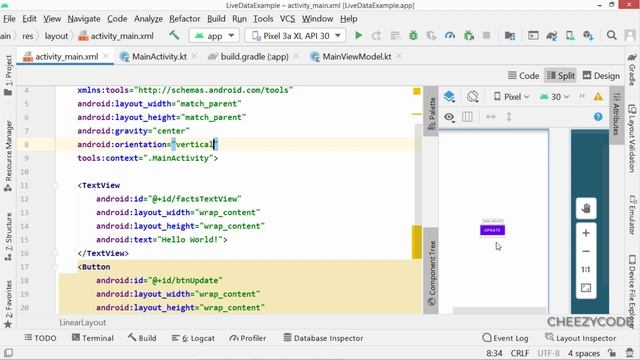Viewport: 640px width, 360px height.
Task: Switch editor to Code view
Action: coord(523,76)
